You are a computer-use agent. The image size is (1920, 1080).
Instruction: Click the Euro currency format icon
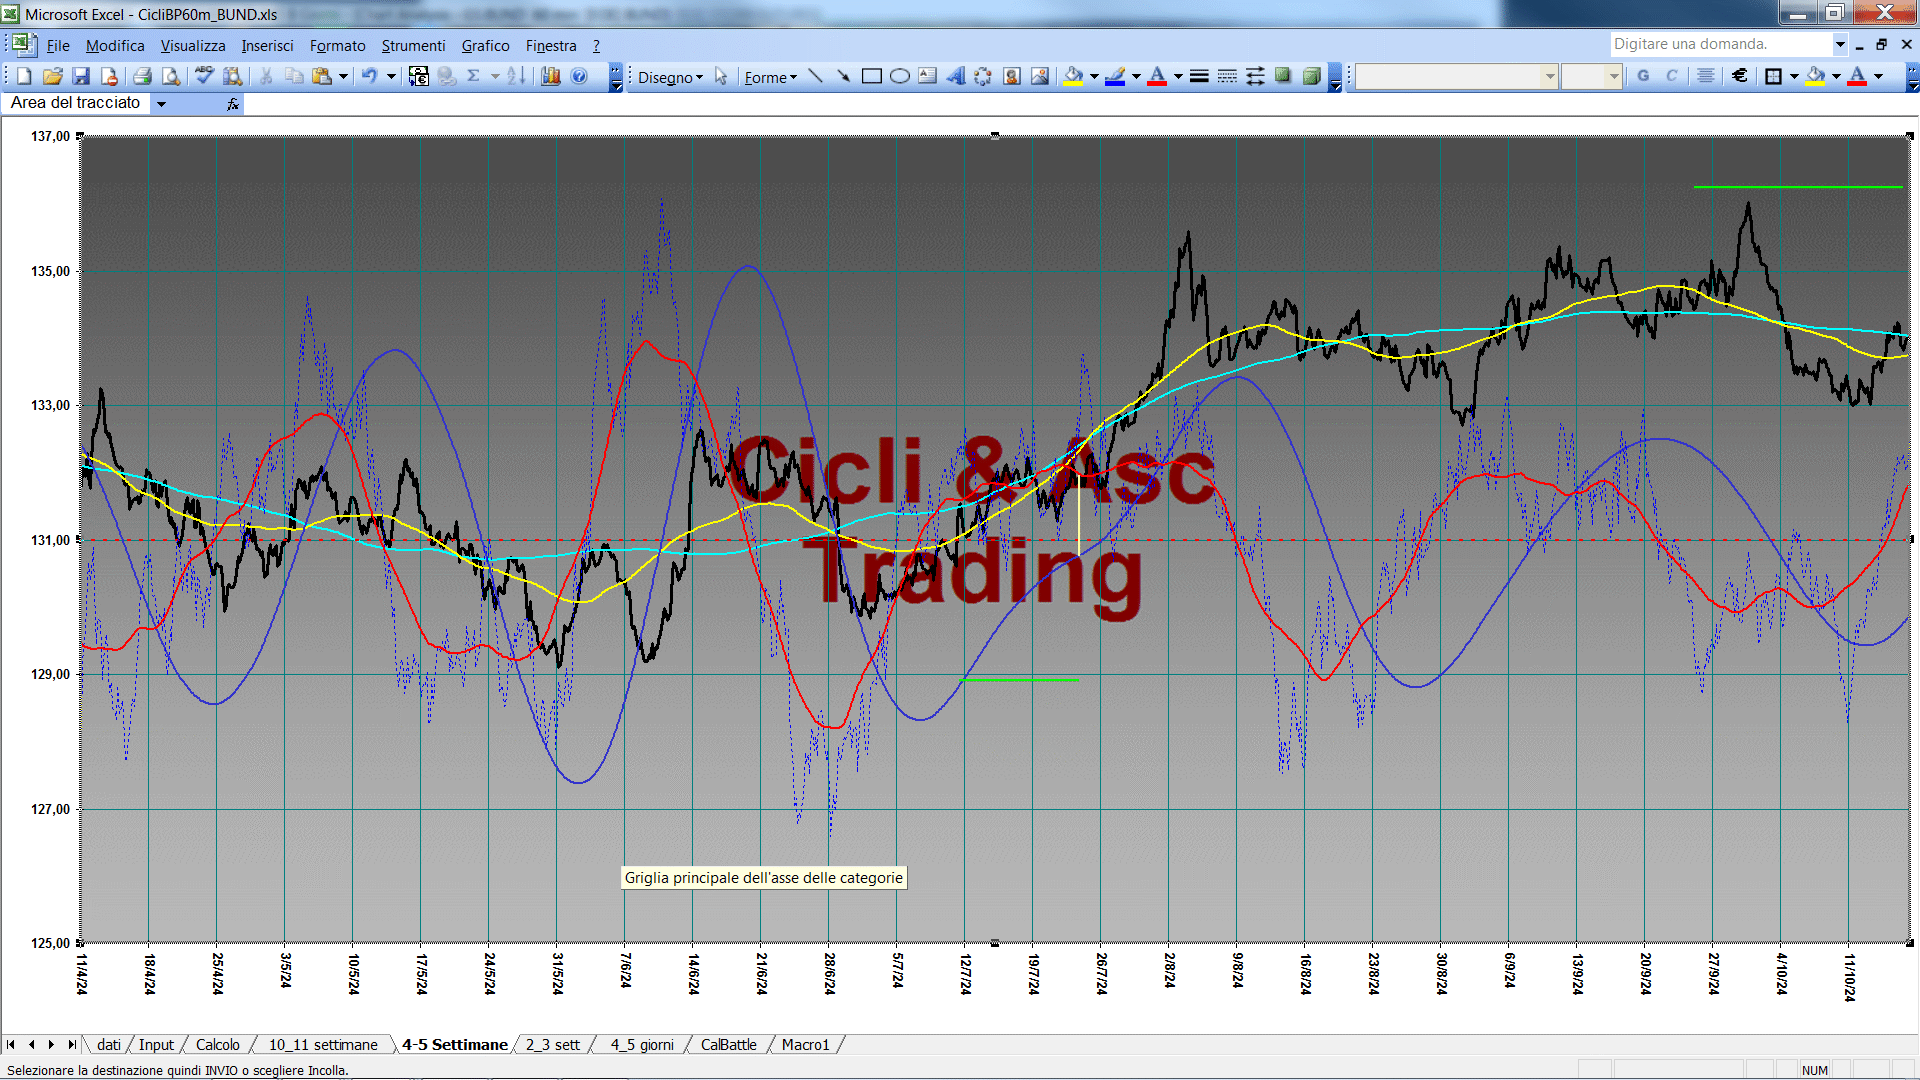(x=1740, y=76)
